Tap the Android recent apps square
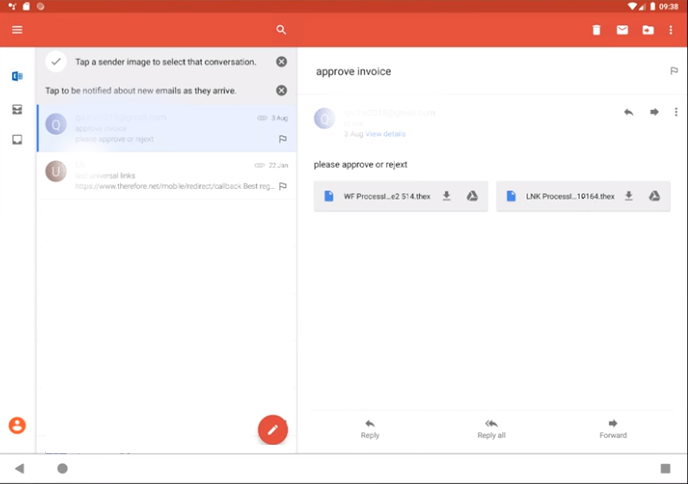 [x=665, y=468]
